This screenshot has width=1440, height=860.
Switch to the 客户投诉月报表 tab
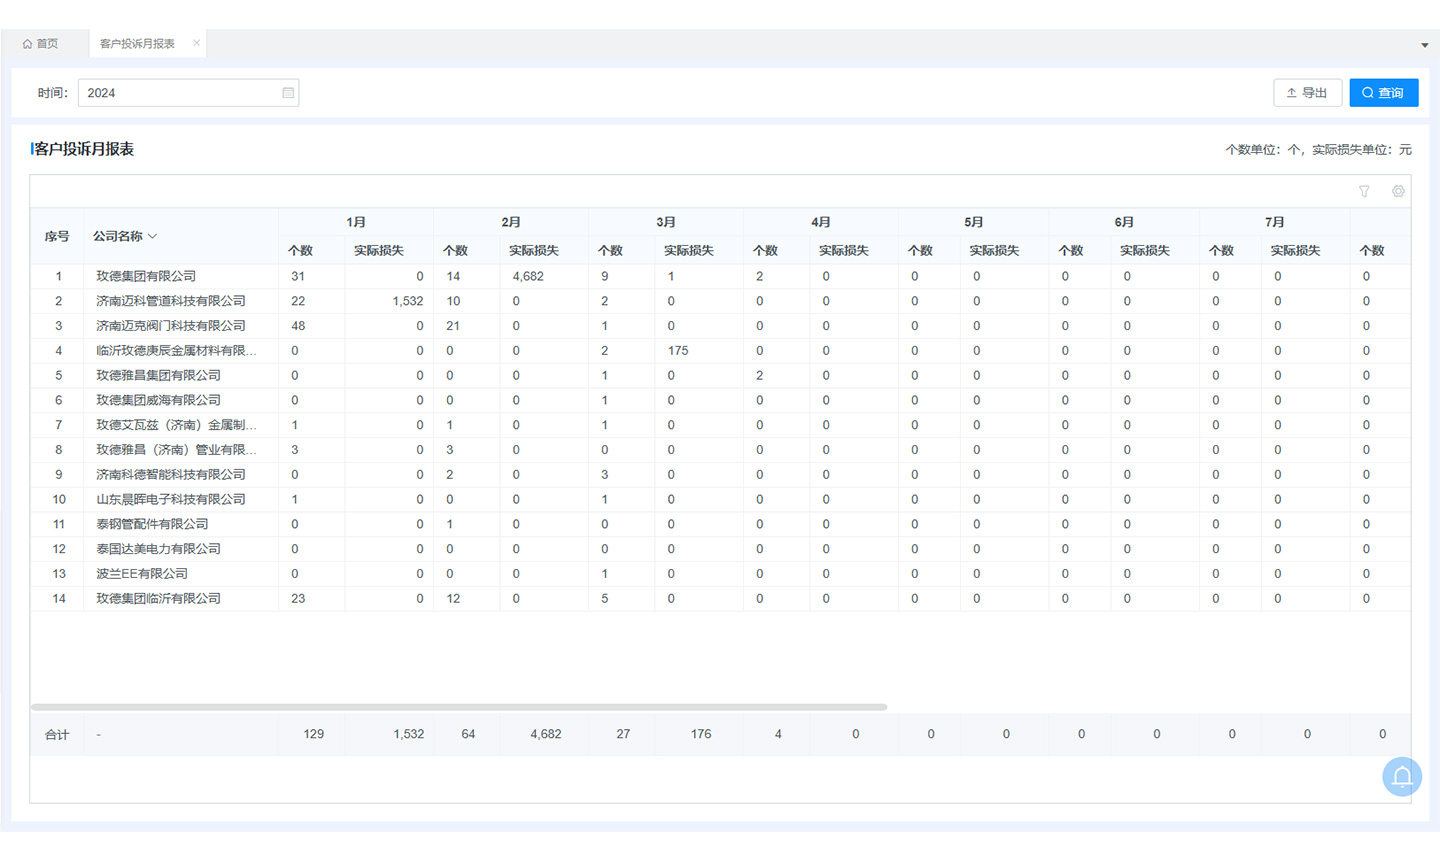(x=137, y=44)
